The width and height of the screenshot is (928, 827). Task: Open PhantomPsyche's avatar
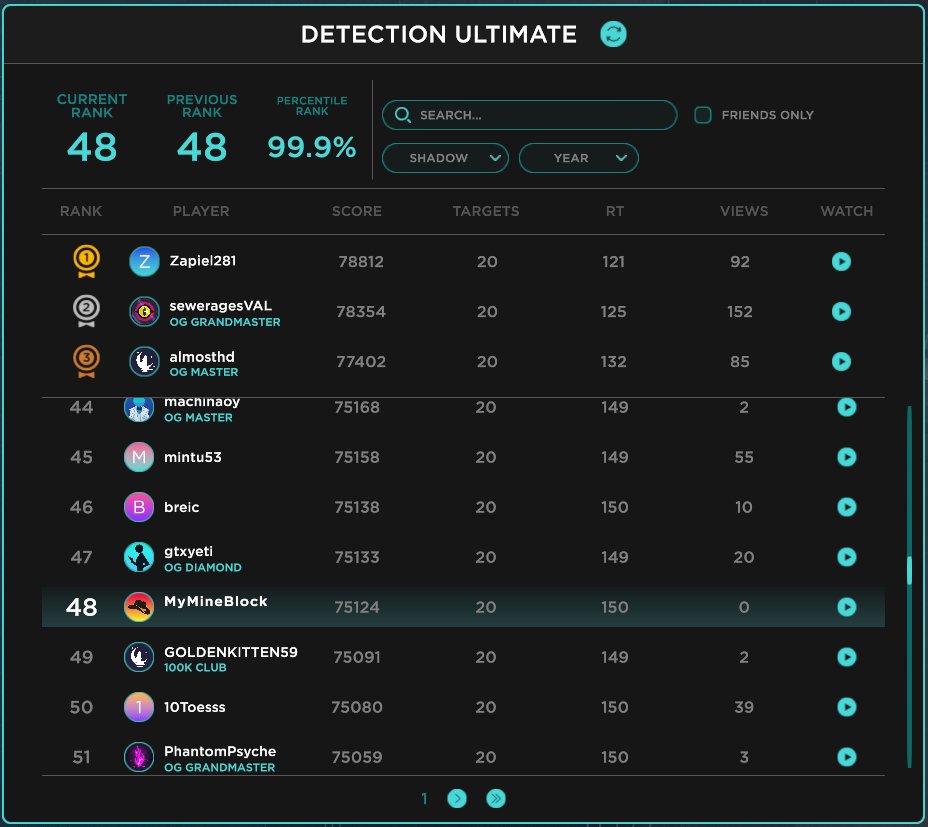coord(139,757)
